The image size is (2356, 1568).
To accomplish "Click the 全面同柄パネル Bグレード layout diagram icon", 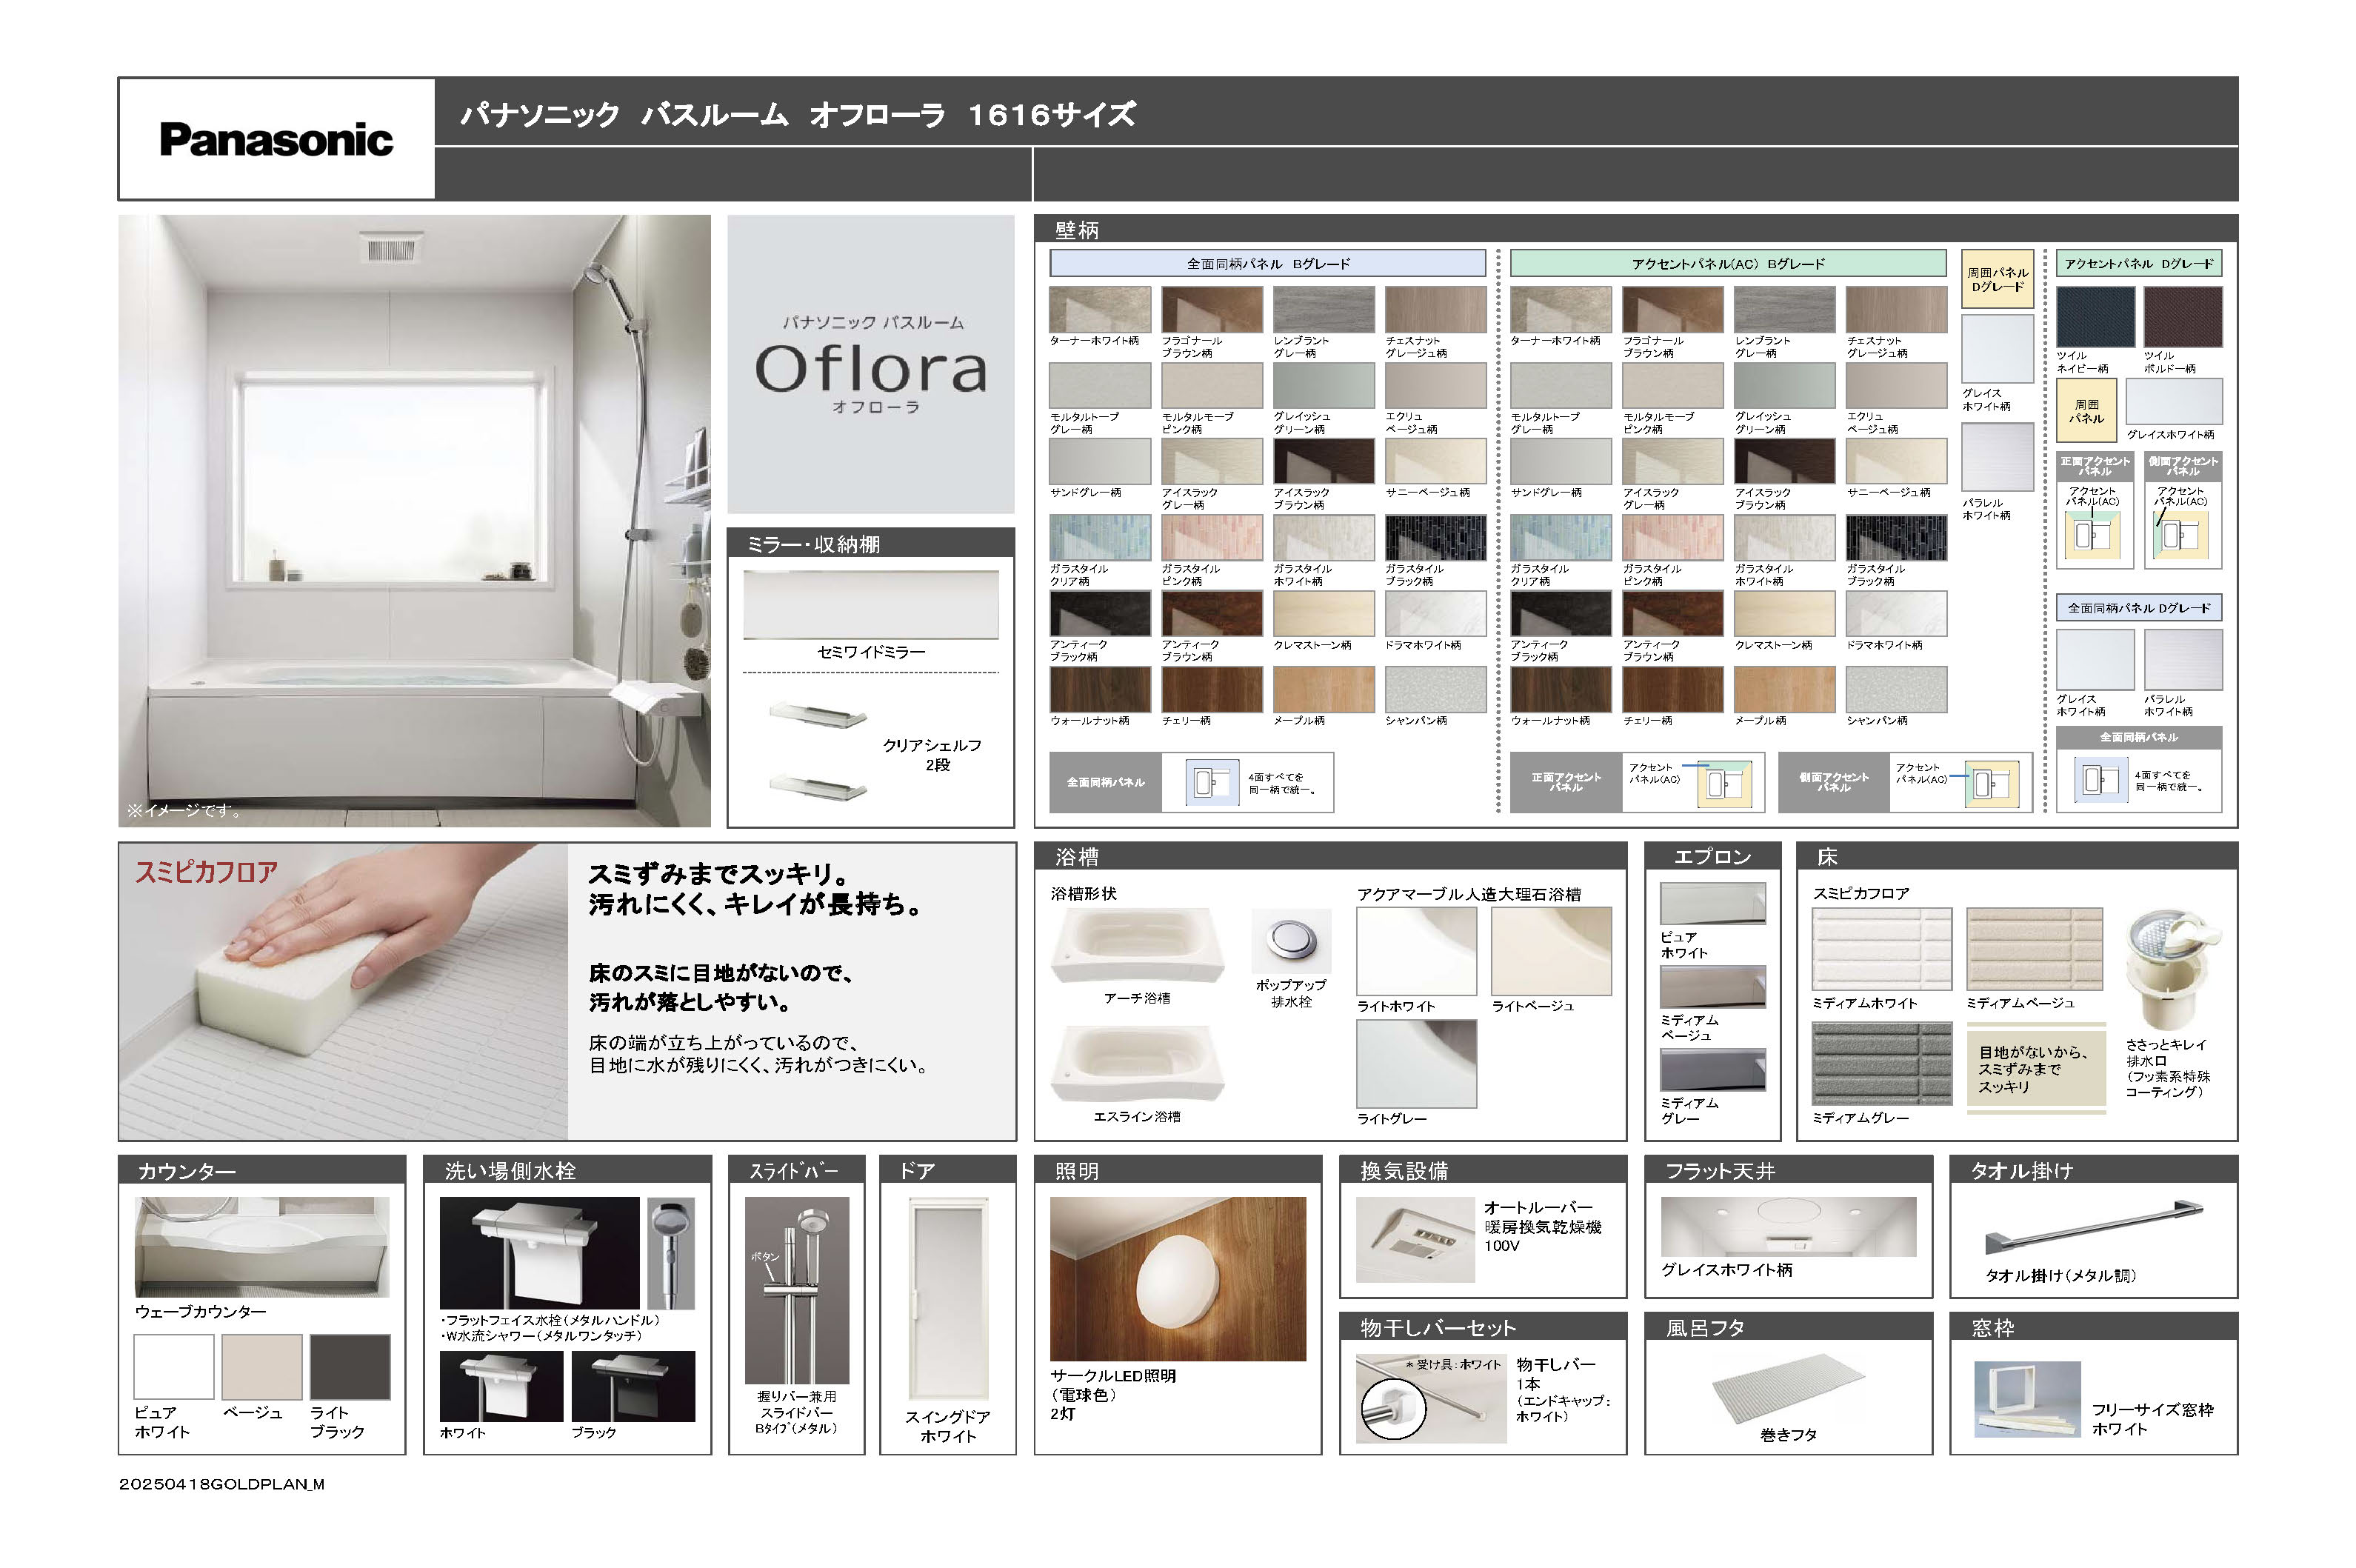I will click(x=1211, y=781).
